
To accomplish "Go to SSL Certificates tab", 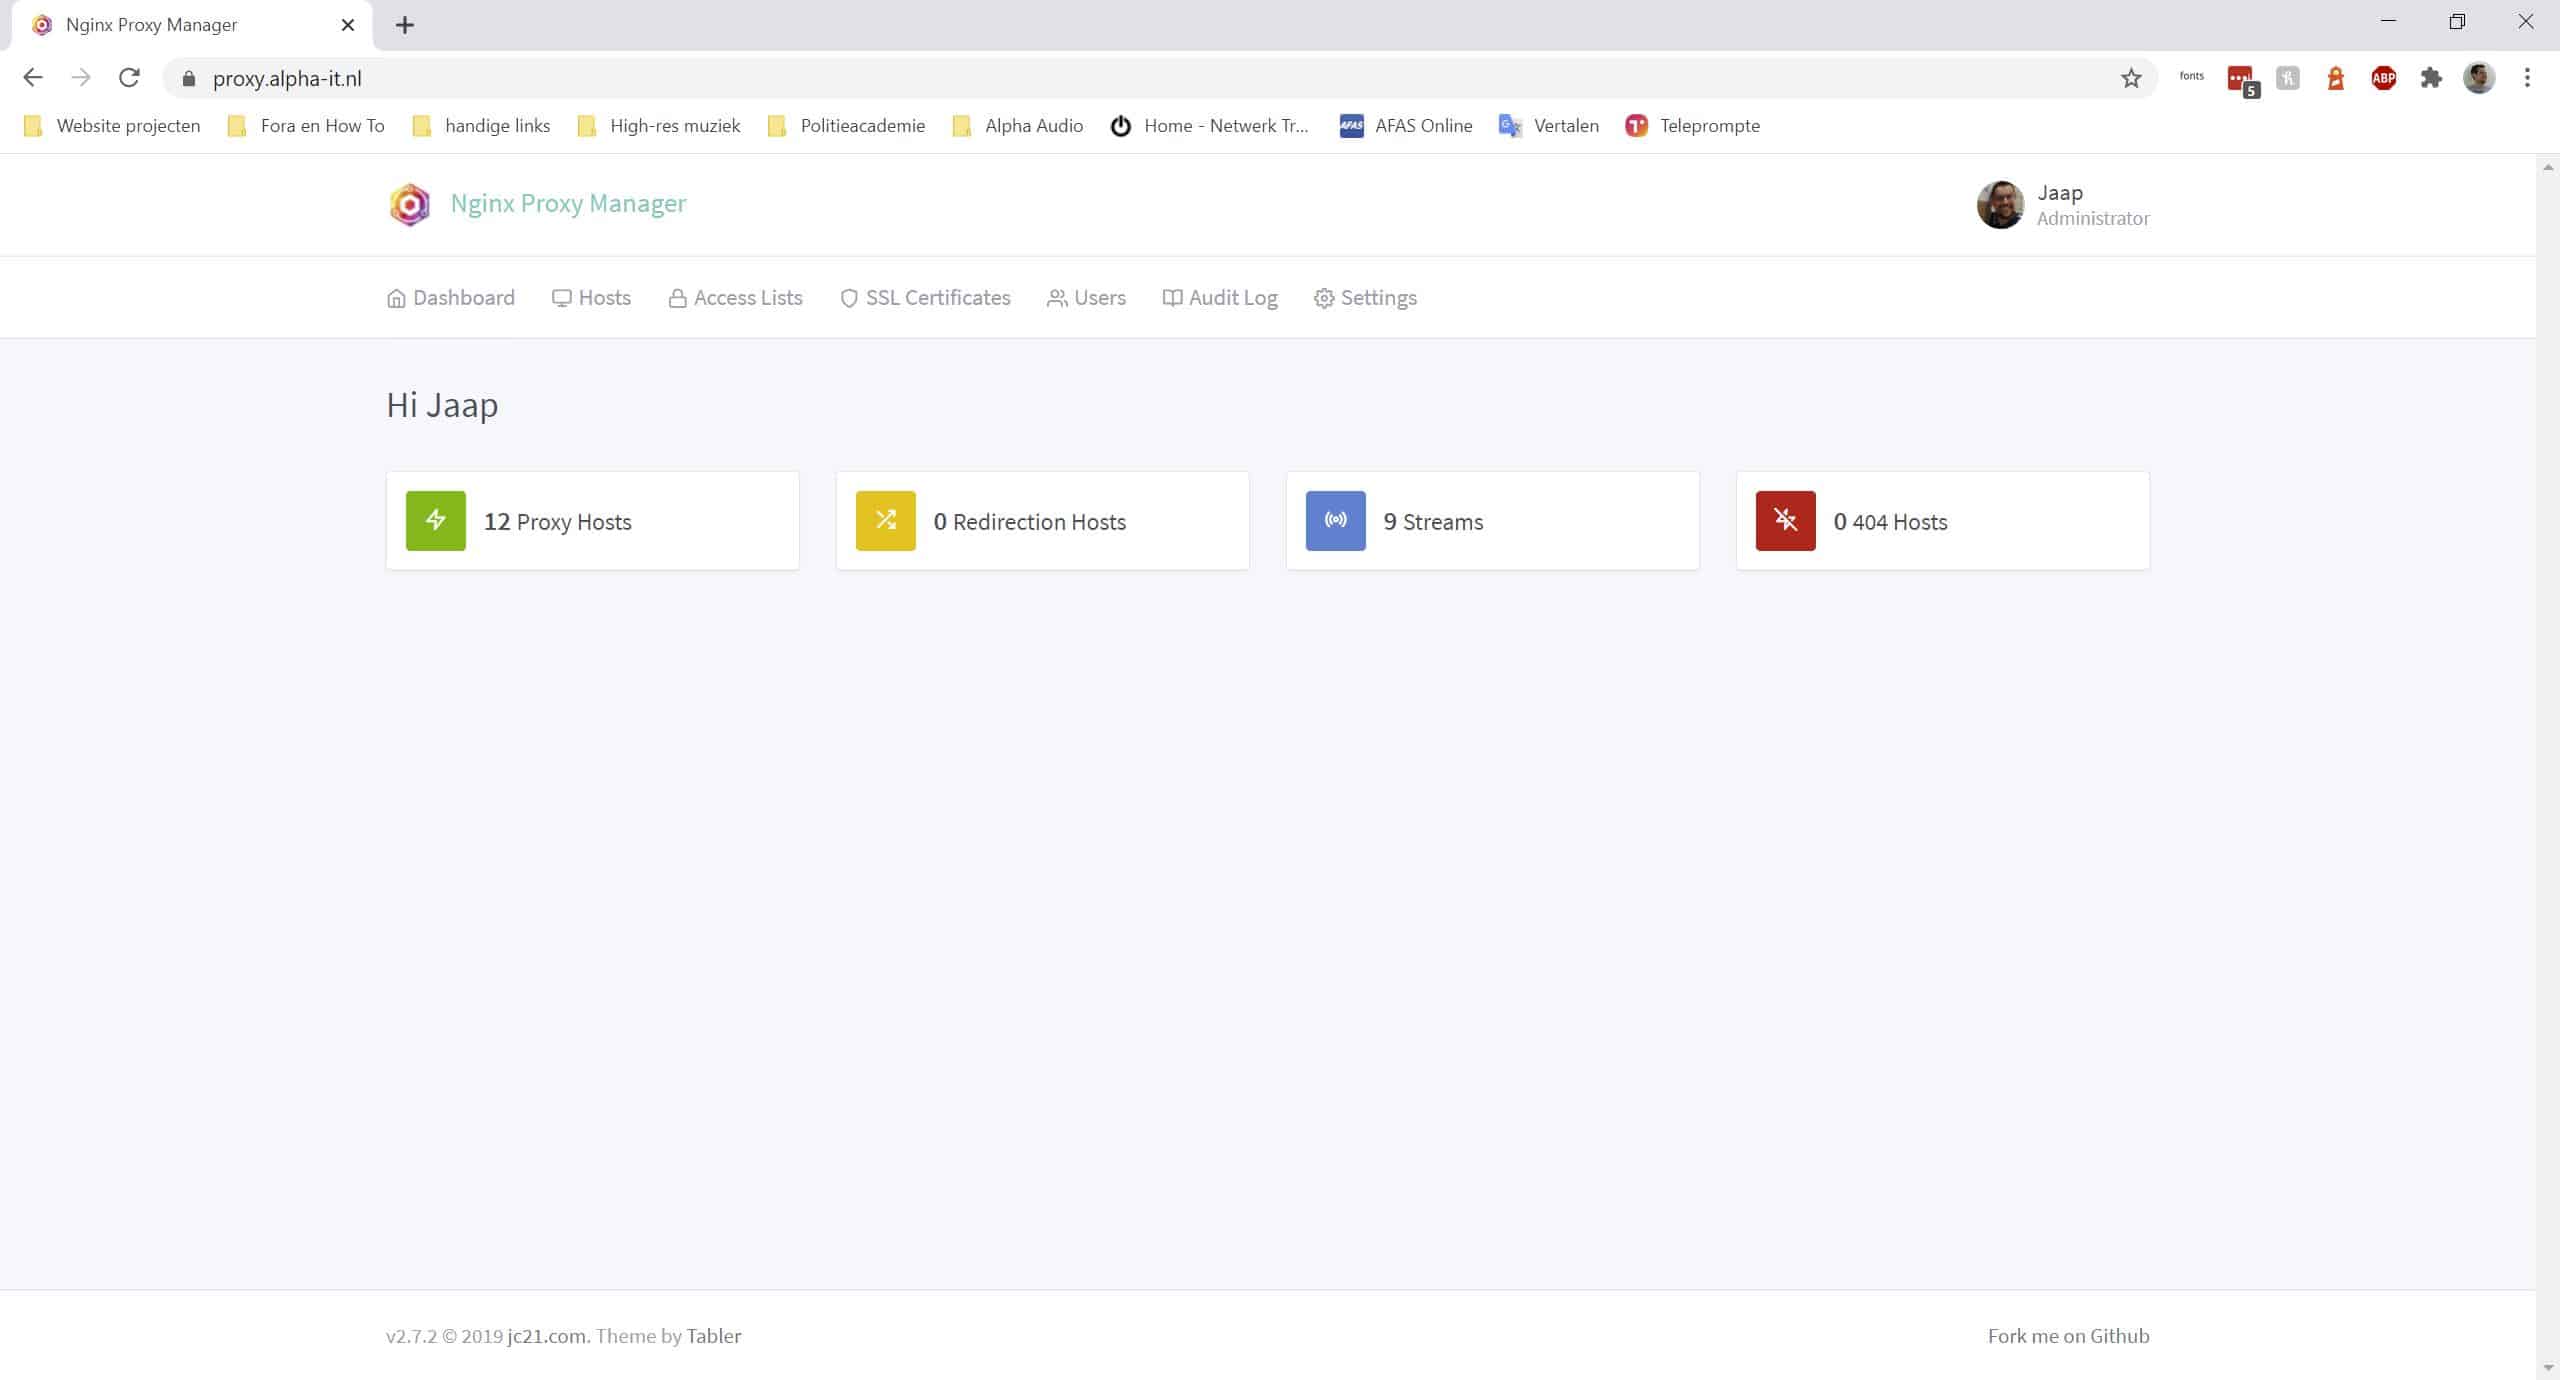I will tap(925, 298).
